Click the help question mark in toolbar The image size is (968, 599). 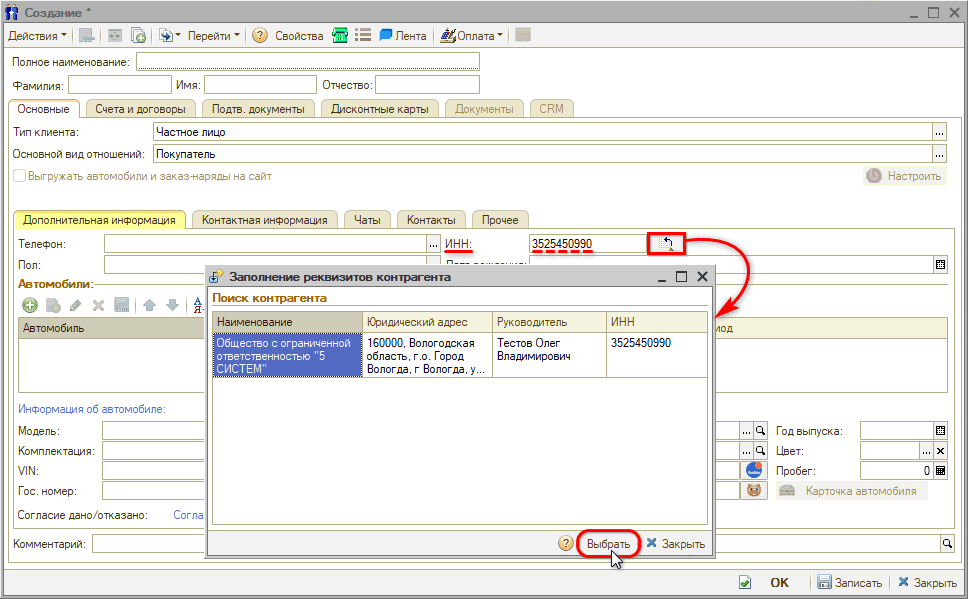point(260,35)
